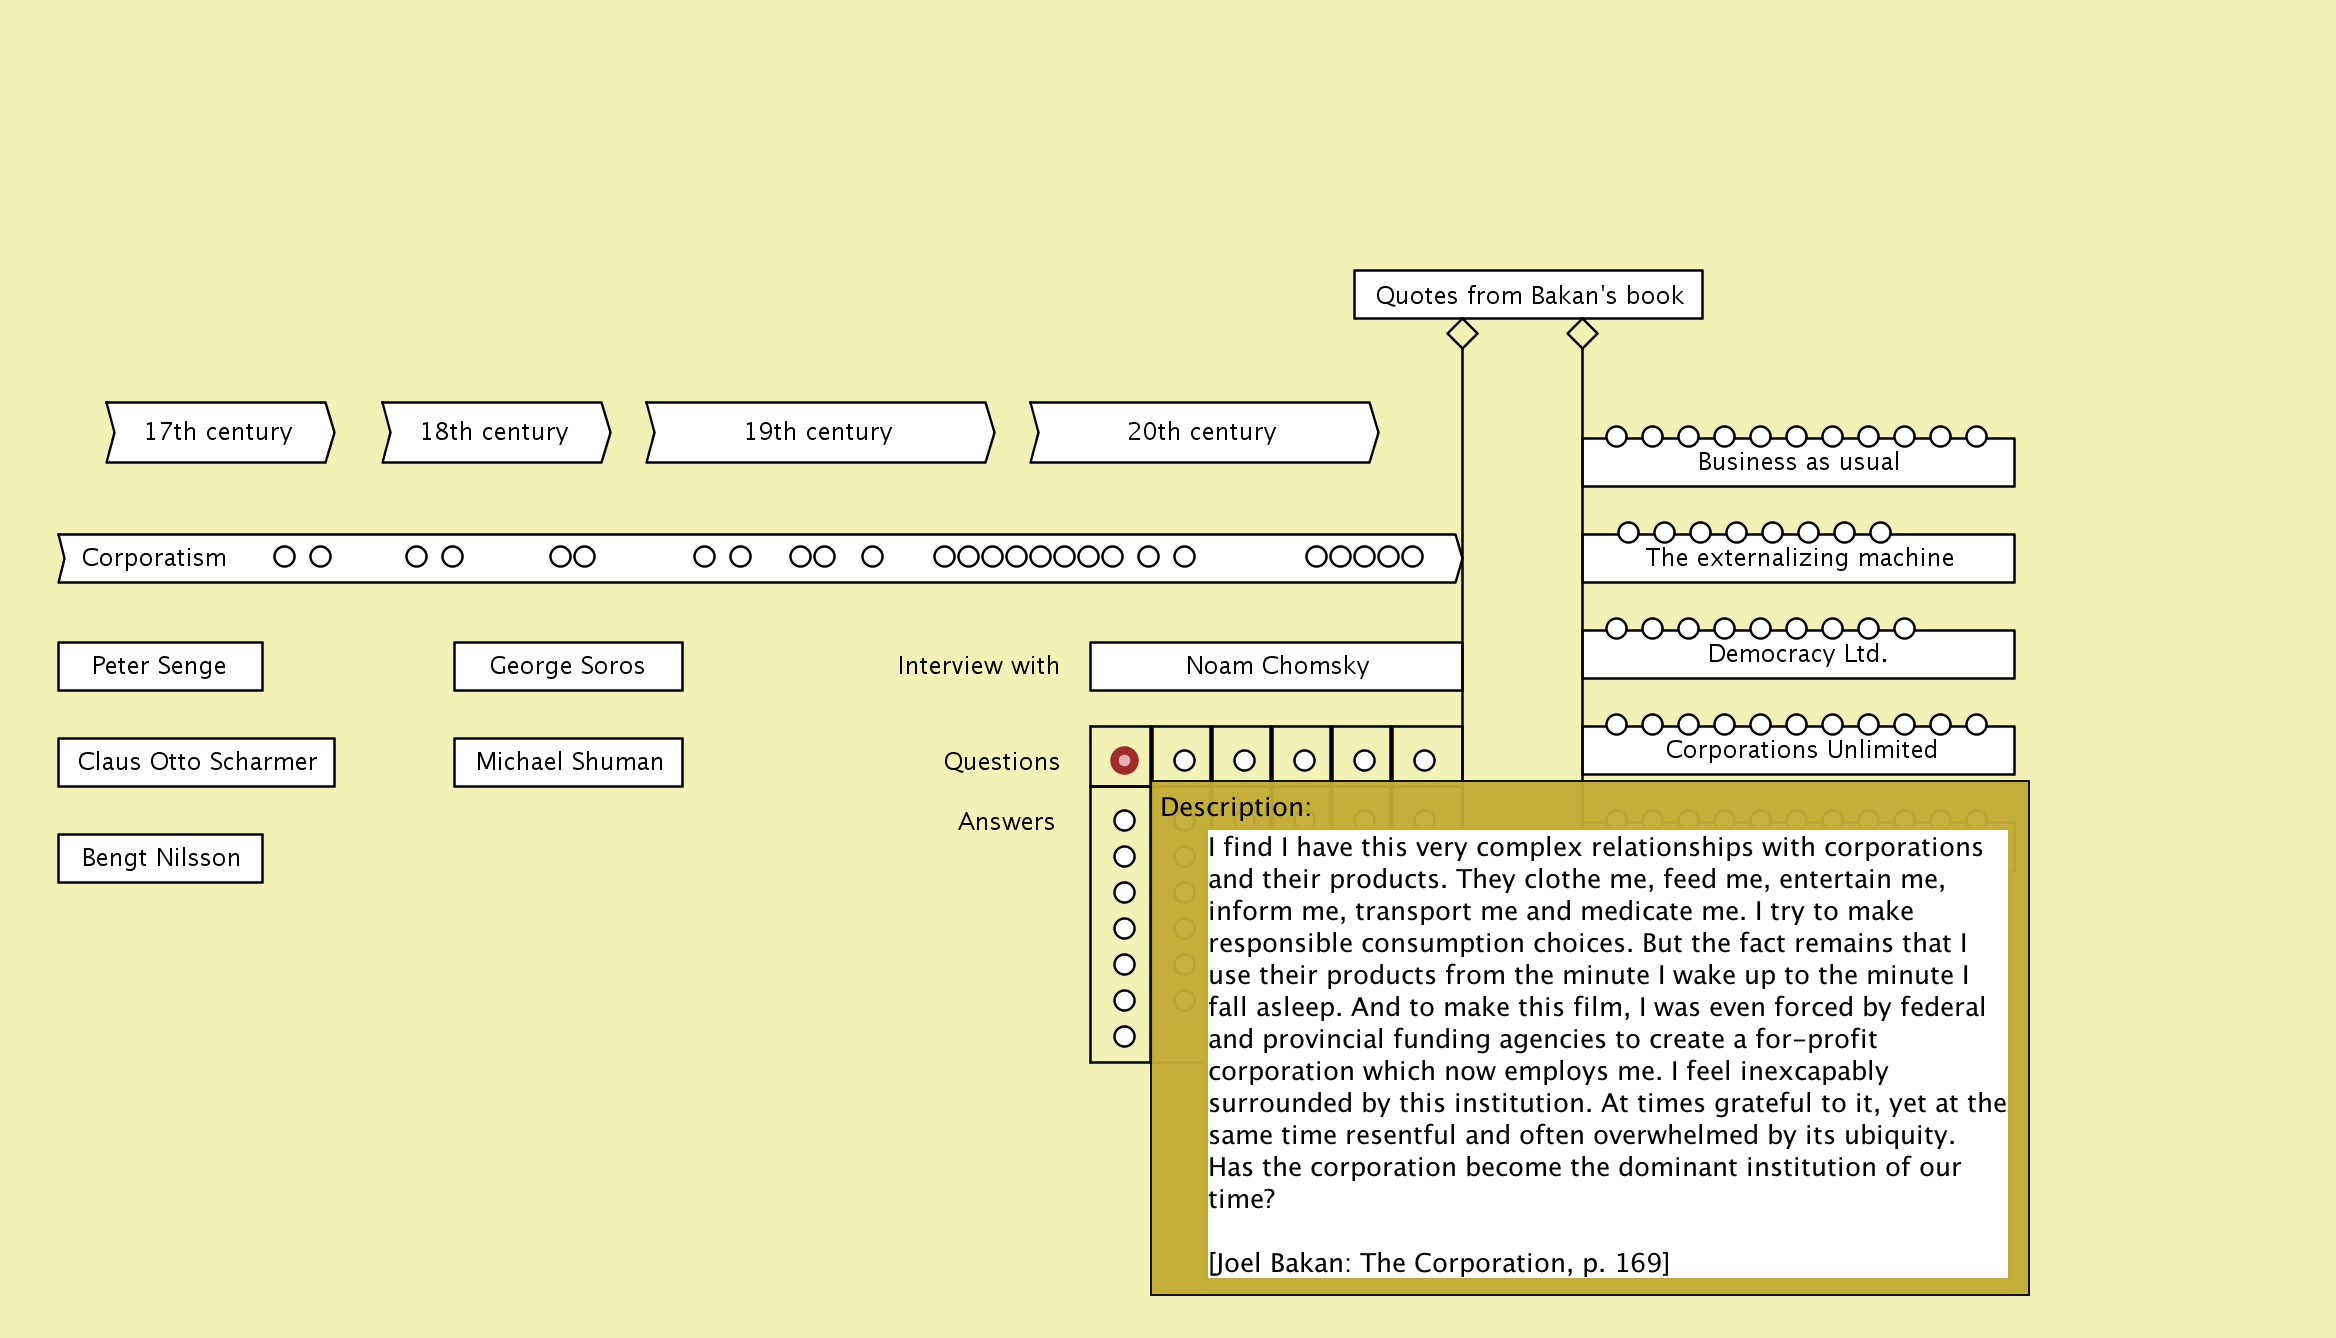Open the 17th century arrow
The width and height of the screenshot is (2336, 1338).
point(219,432)
